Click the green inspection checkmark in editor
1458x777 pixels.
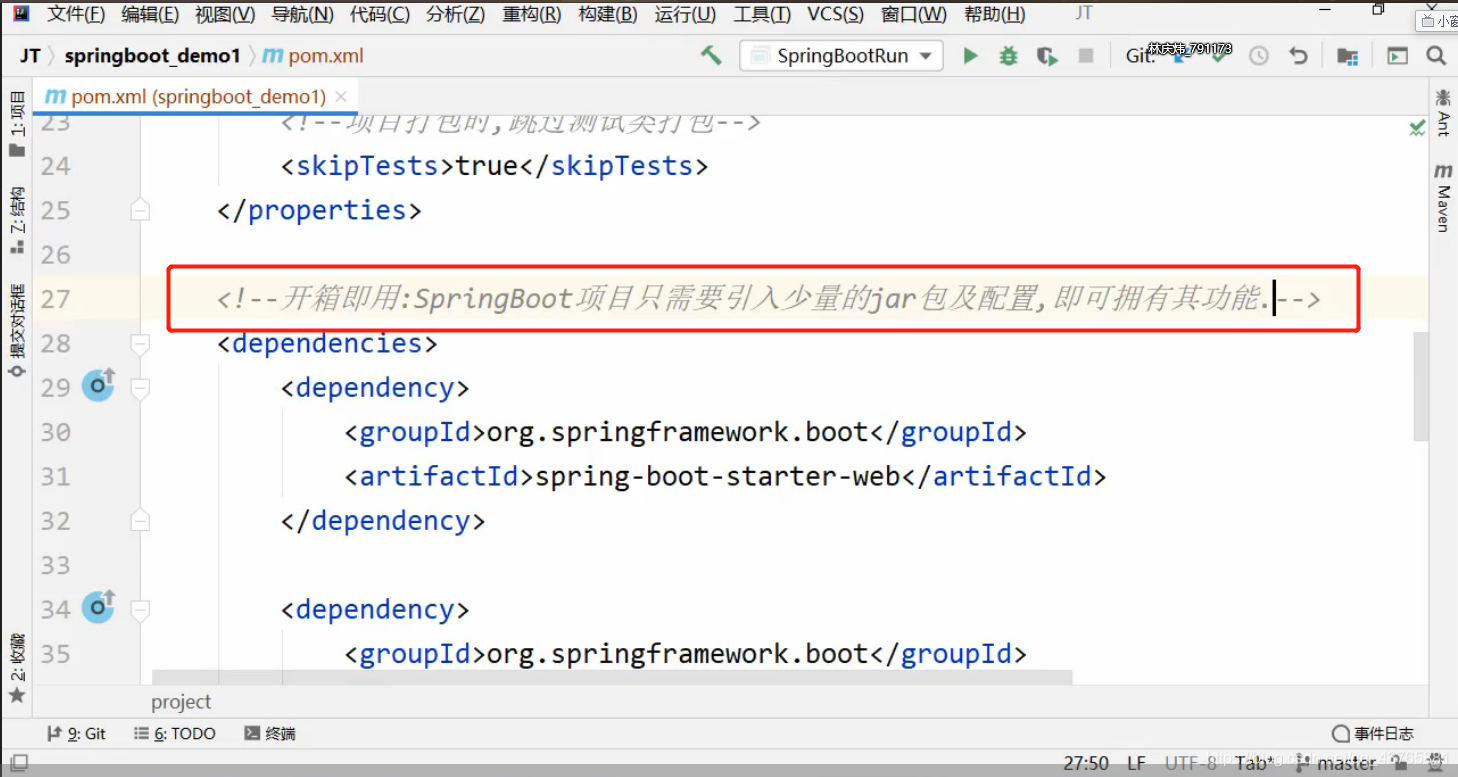1417,127
